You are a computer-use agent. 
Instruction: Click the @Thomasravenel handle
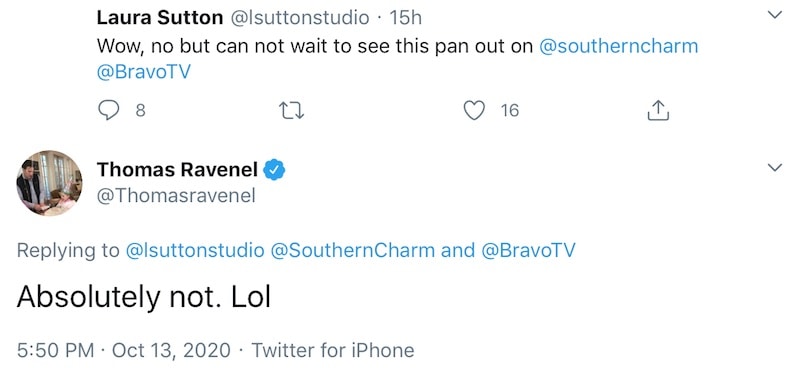point(176,196)
